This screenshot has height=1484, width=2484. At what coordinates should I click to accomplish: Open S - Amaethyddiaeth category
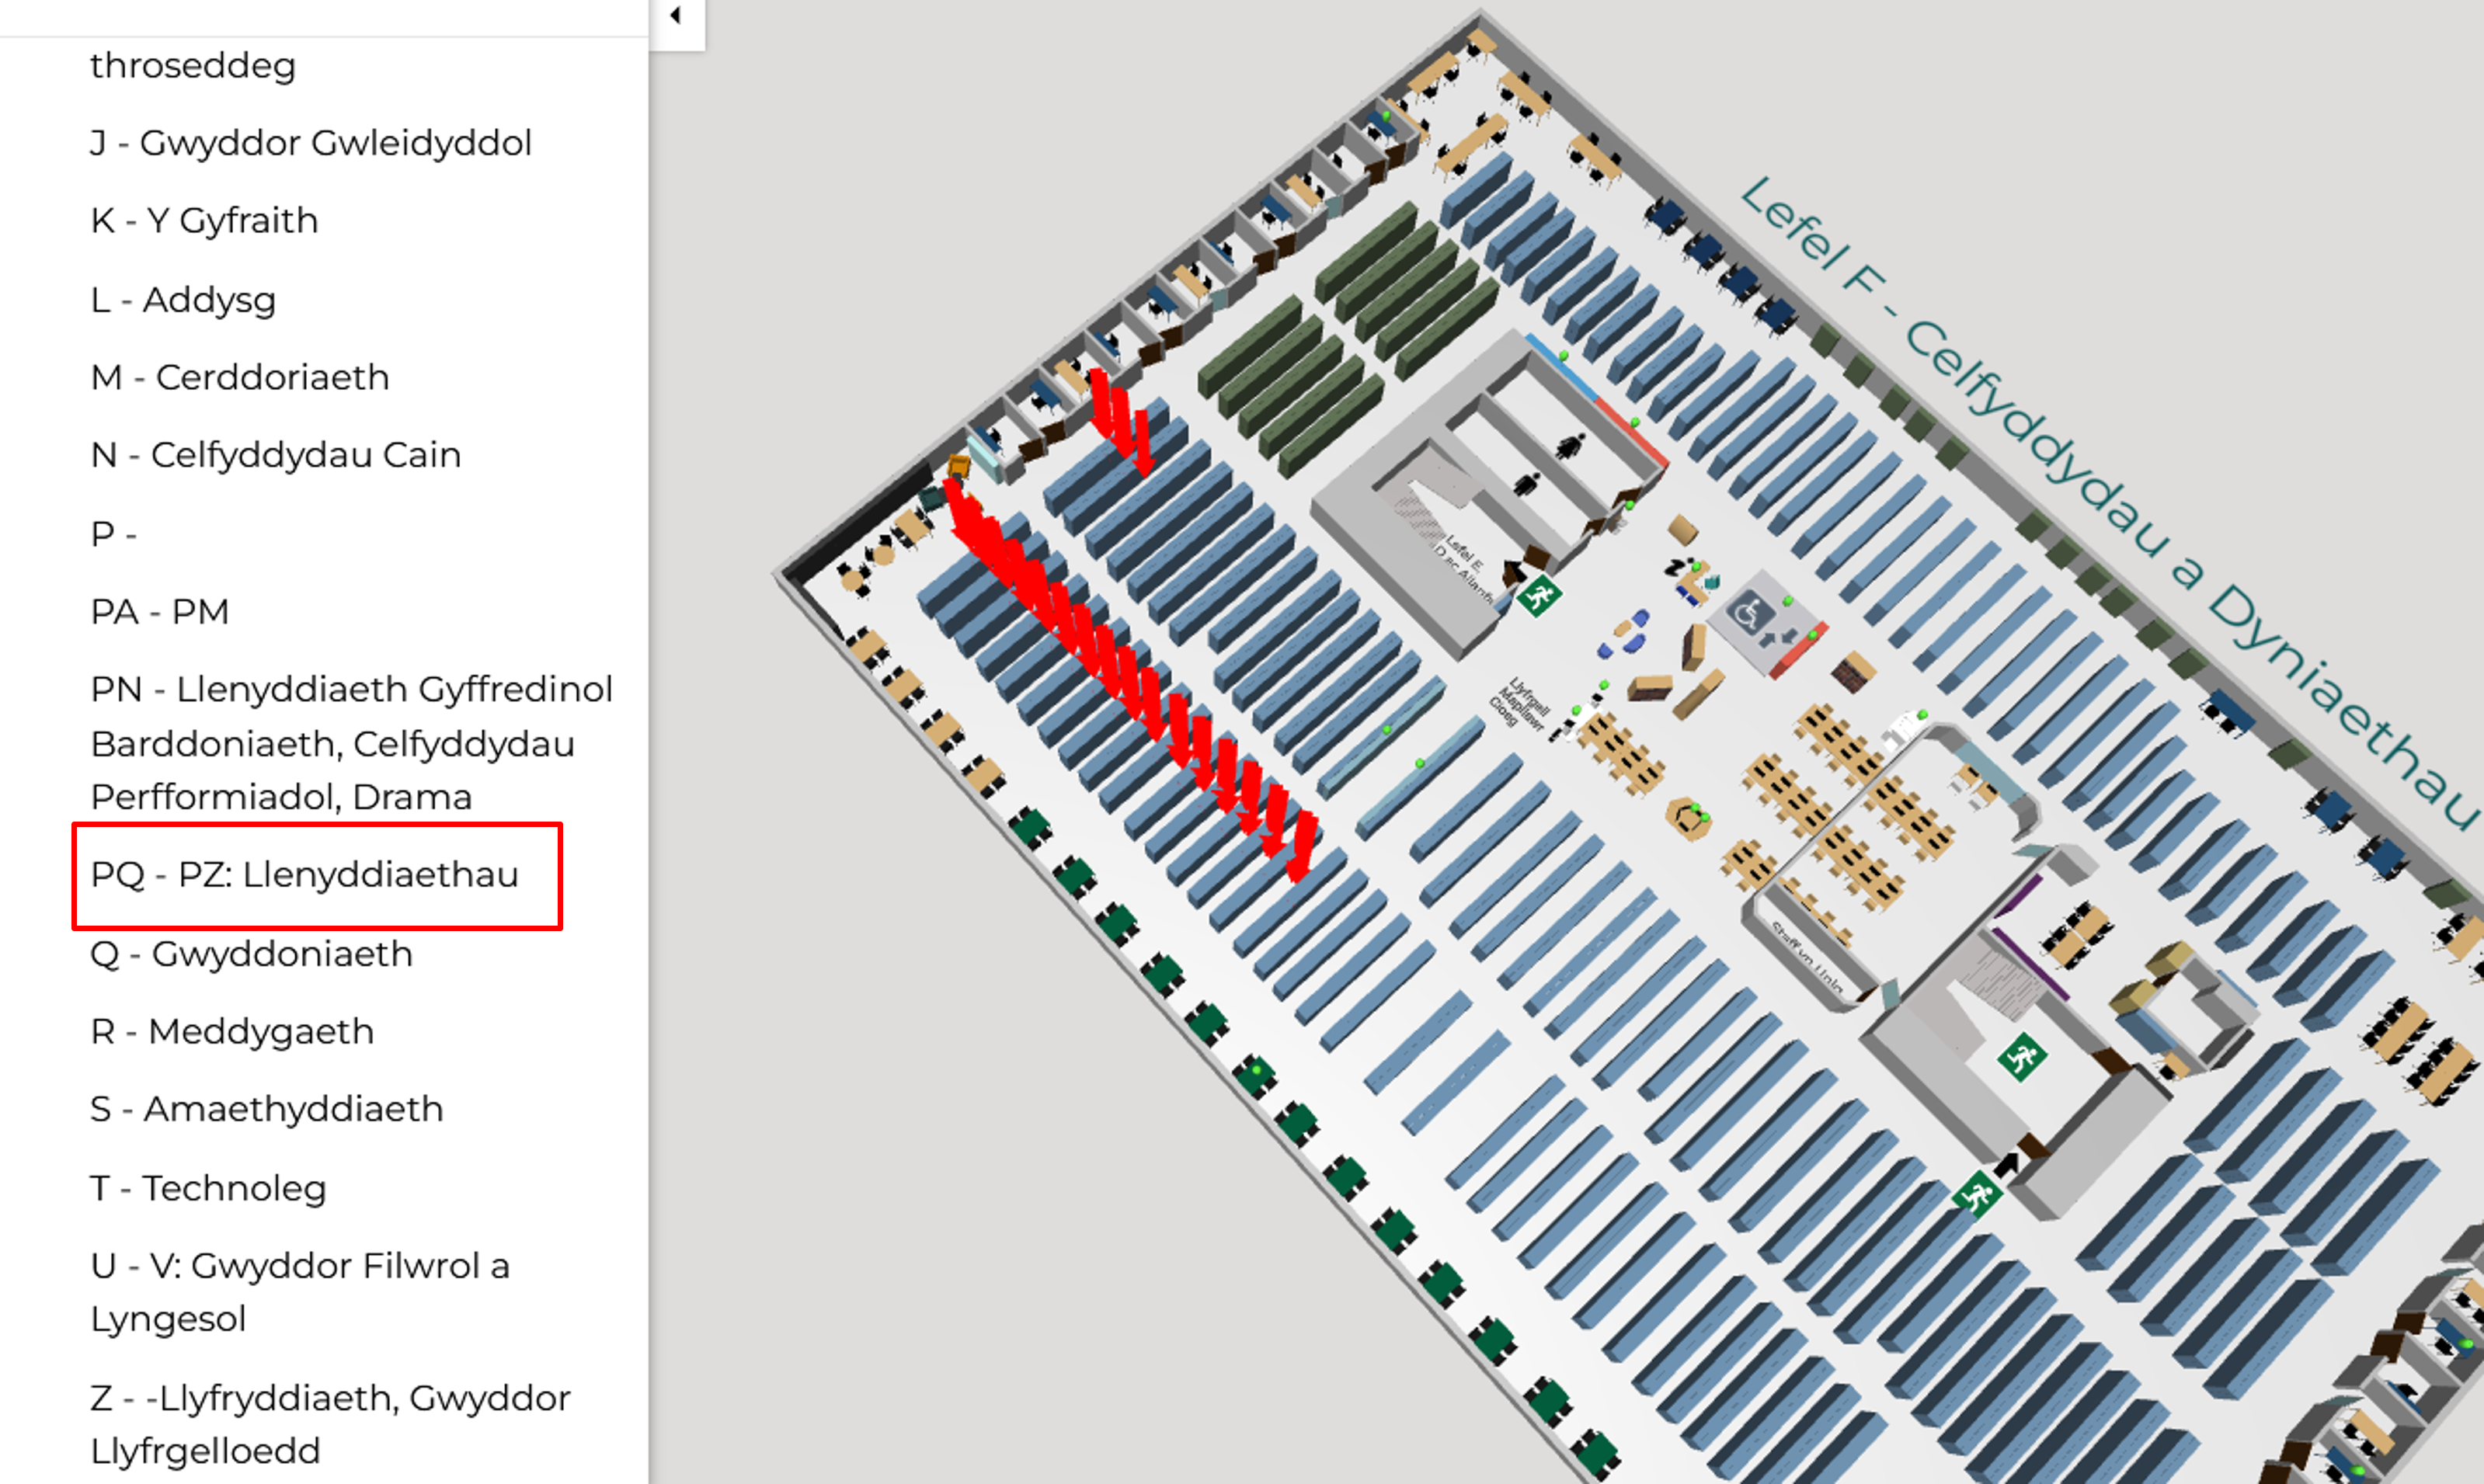pyautogui.click(x=267, y=1109)
